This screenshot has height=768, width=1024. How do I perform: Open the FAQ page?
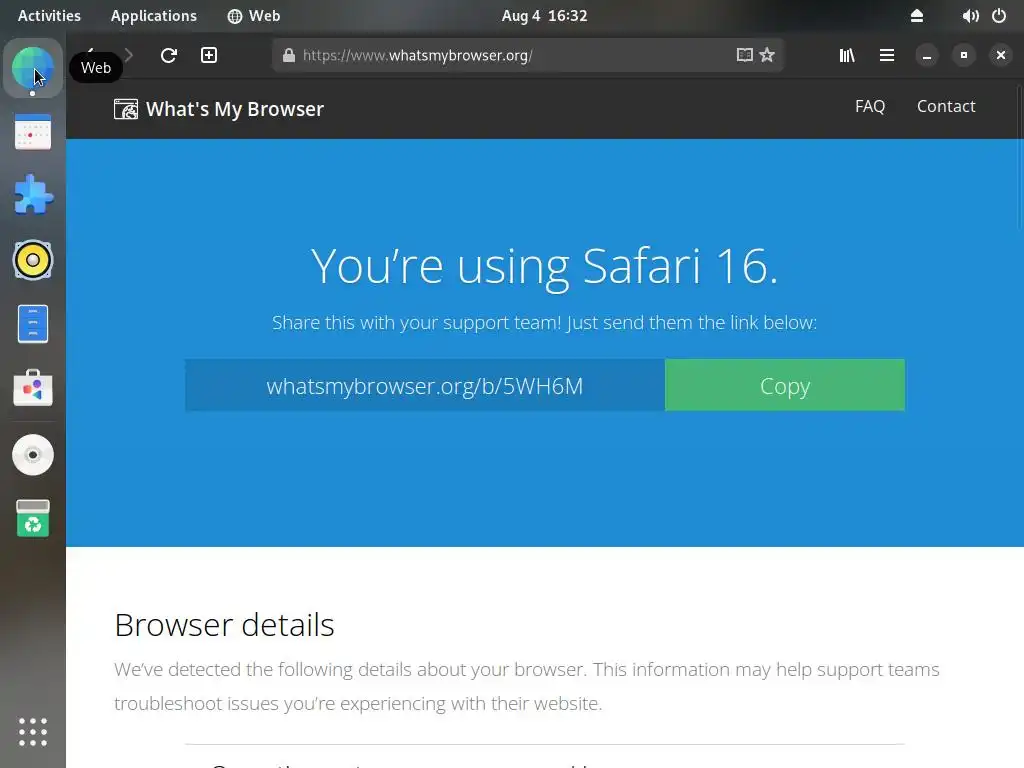click(870, 106)
